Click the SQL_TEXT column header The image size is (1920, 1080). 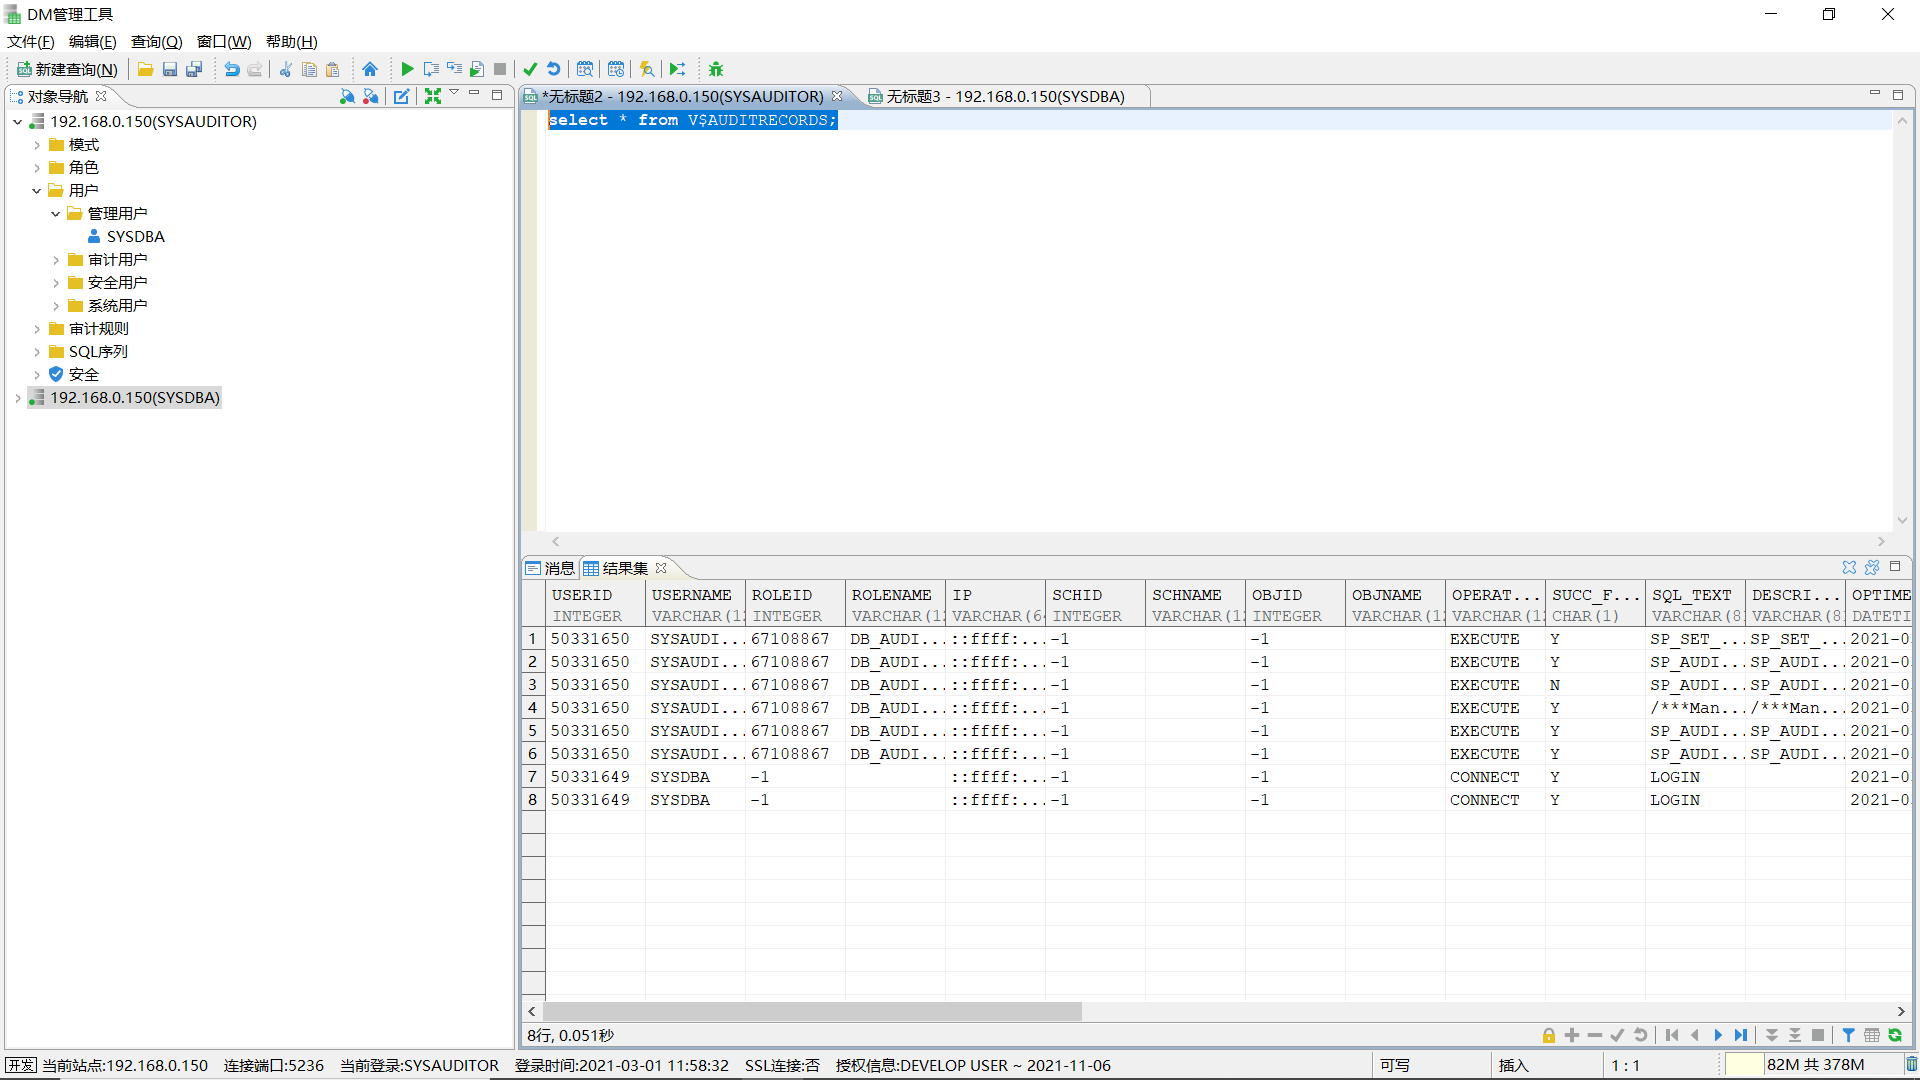[1695, 605]
